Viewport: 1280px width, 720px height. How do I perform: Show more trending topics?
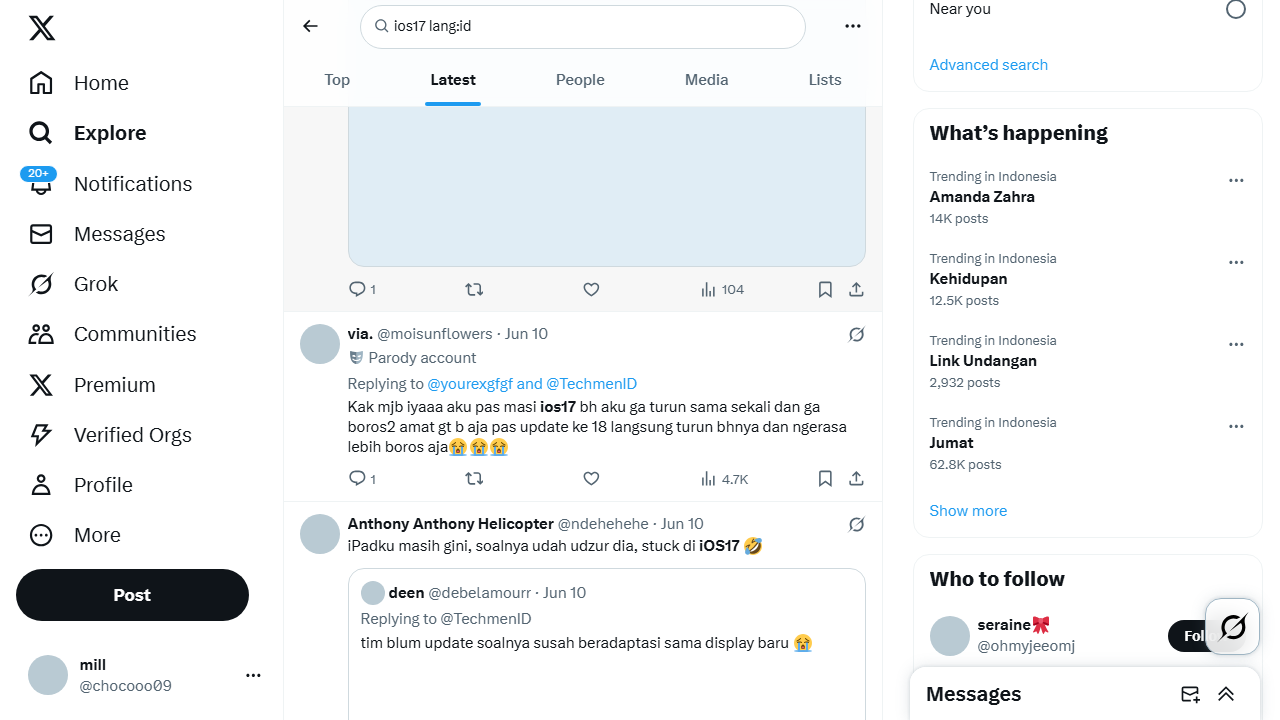[x=968, y=511]
